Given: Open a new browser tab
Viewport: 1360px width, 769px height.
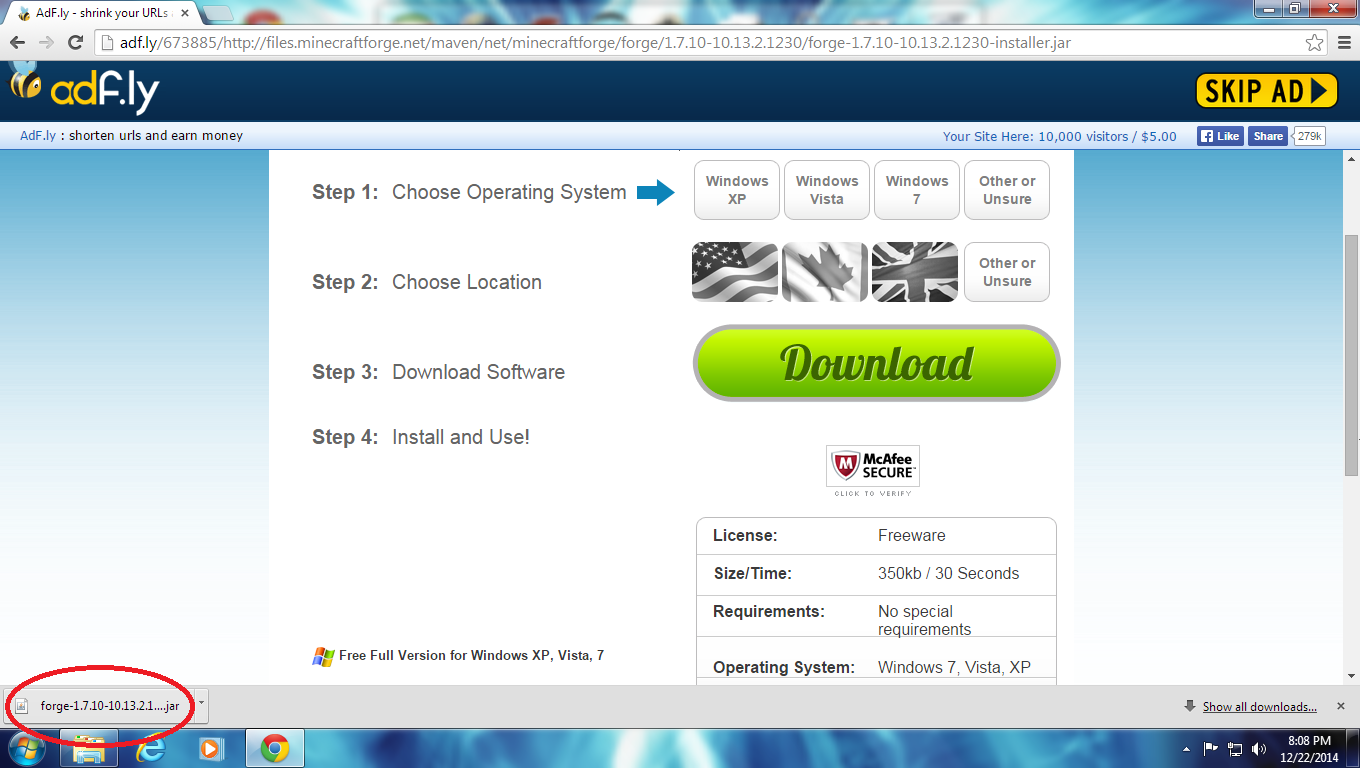Looking at the screenshot, I should [217, 13].
